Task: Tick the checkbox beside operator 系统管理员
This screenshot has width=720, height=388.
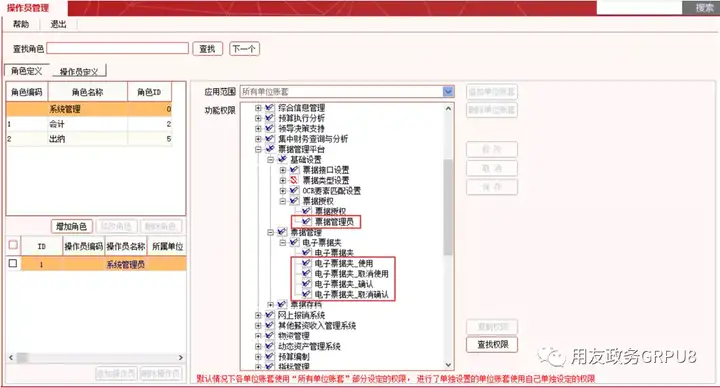Action: (x=13, y=264)
